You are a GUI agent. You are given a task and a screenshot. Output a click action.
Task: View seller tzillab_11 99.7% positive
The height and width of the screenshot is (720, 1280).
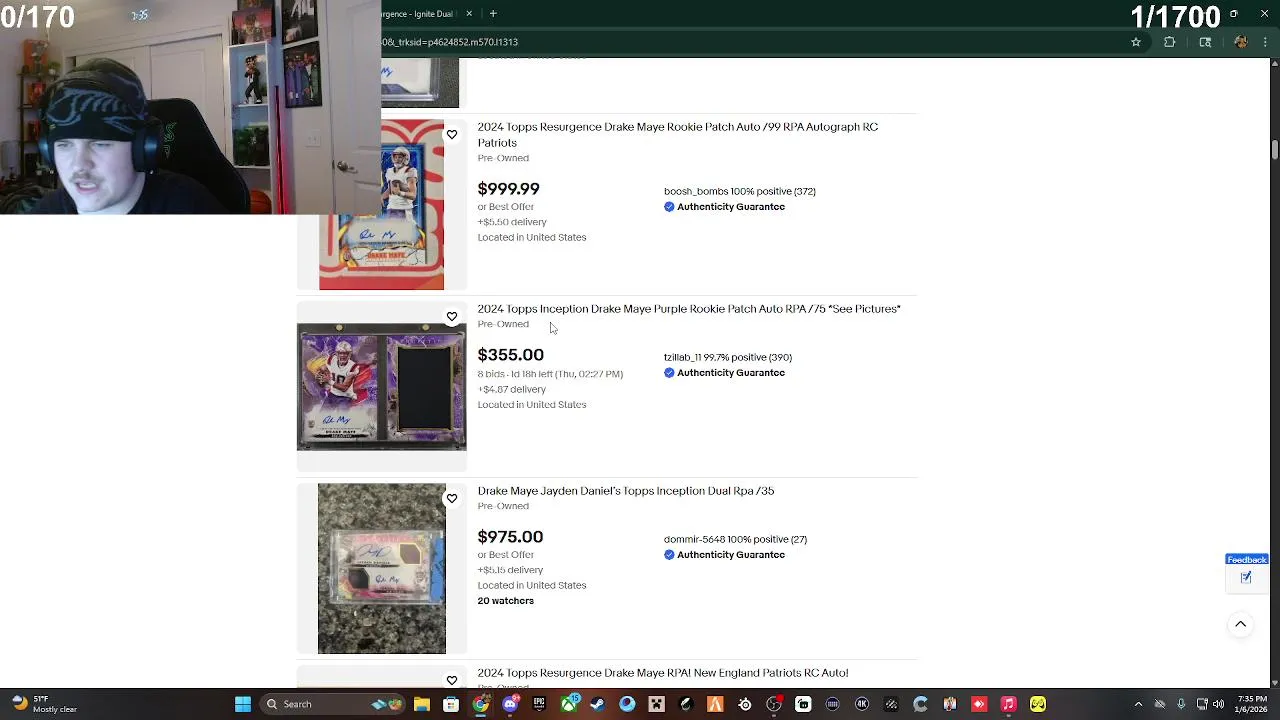728,357
